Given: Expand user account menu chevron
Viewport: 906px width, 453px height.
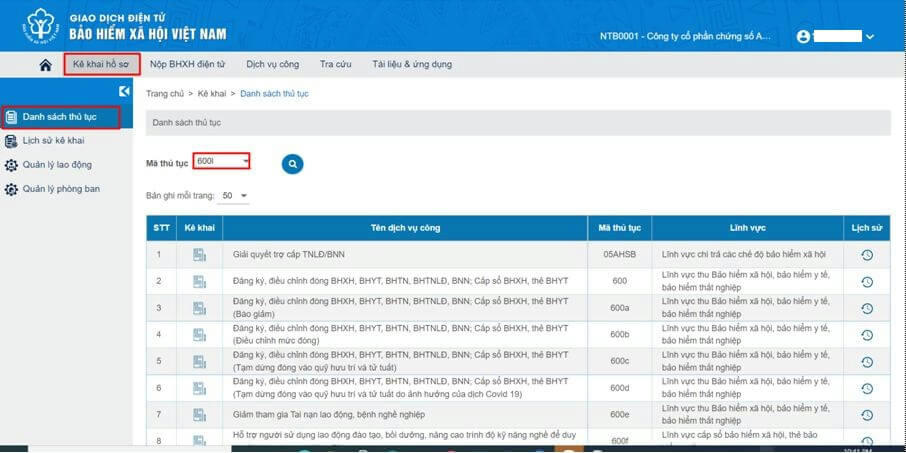Looking at the screenshot, I should [870, 37].
